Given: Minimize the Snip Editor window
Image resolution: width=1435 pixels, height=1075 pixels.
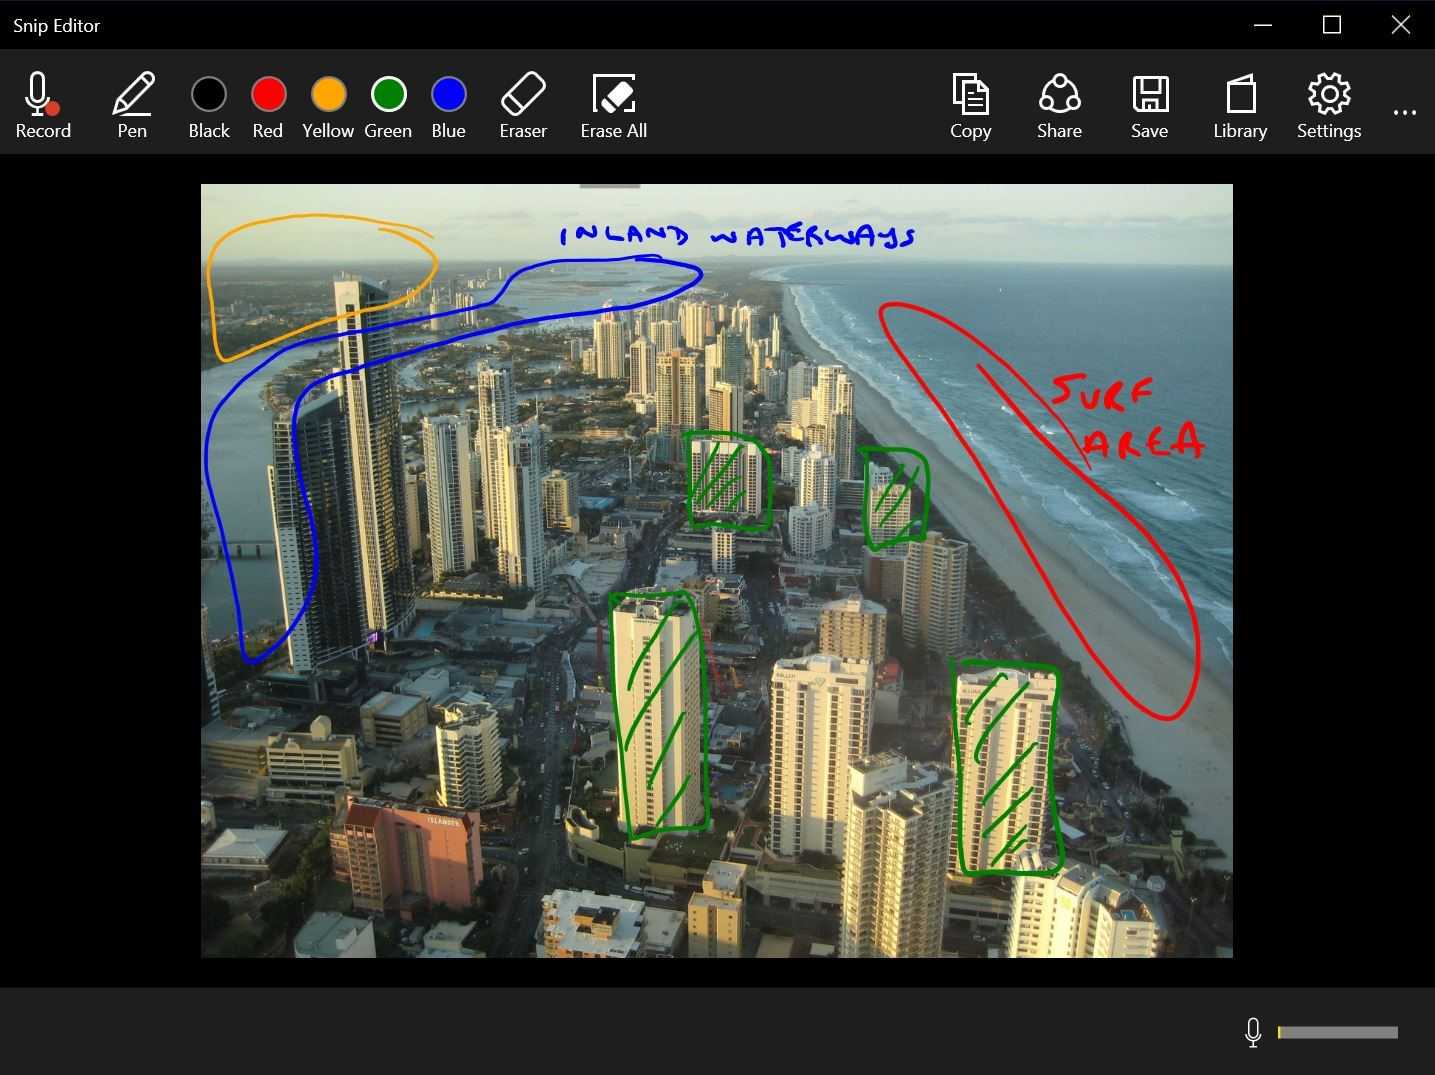Looking at the screenshot, I should coord(1263,25).
